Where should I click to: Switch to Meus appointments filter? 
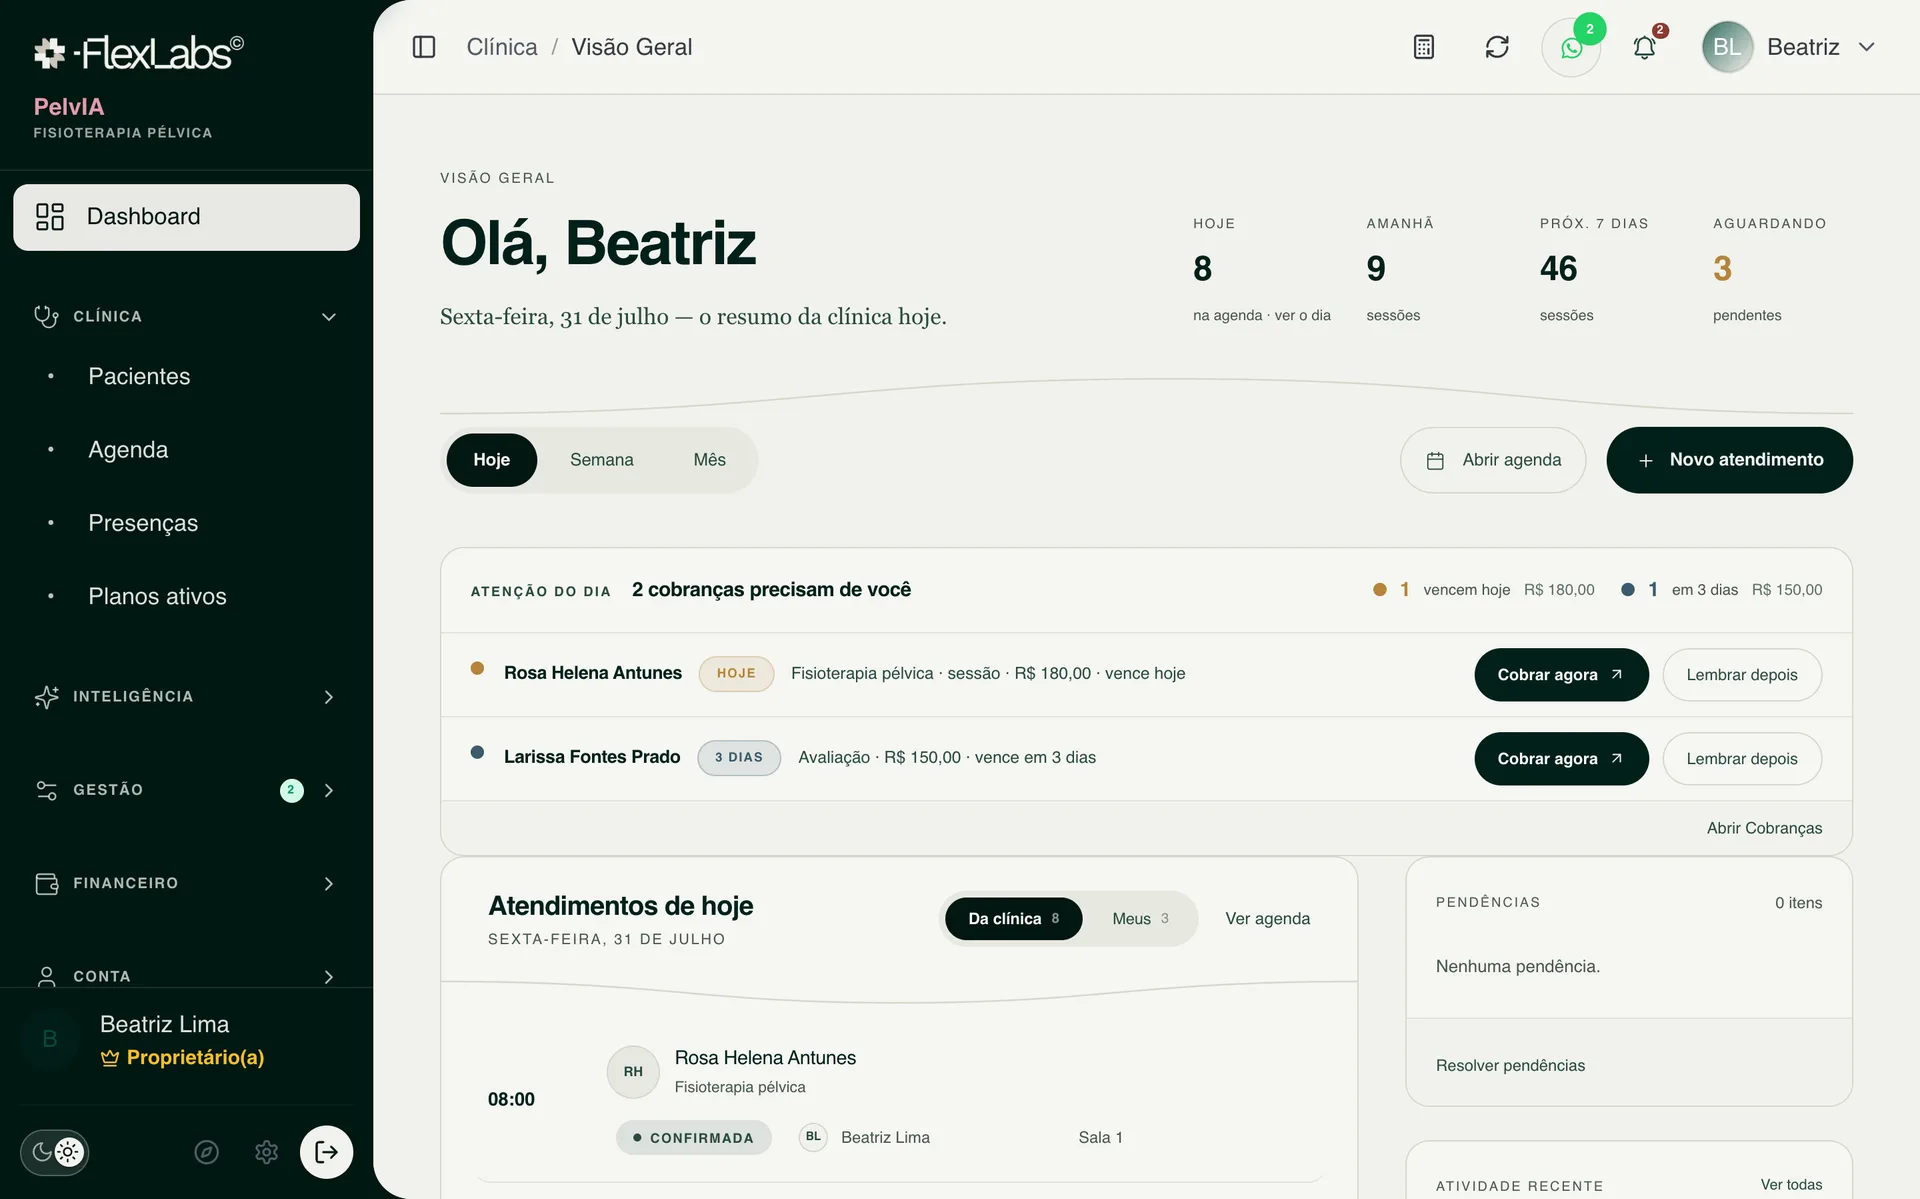click(1140, 919)
